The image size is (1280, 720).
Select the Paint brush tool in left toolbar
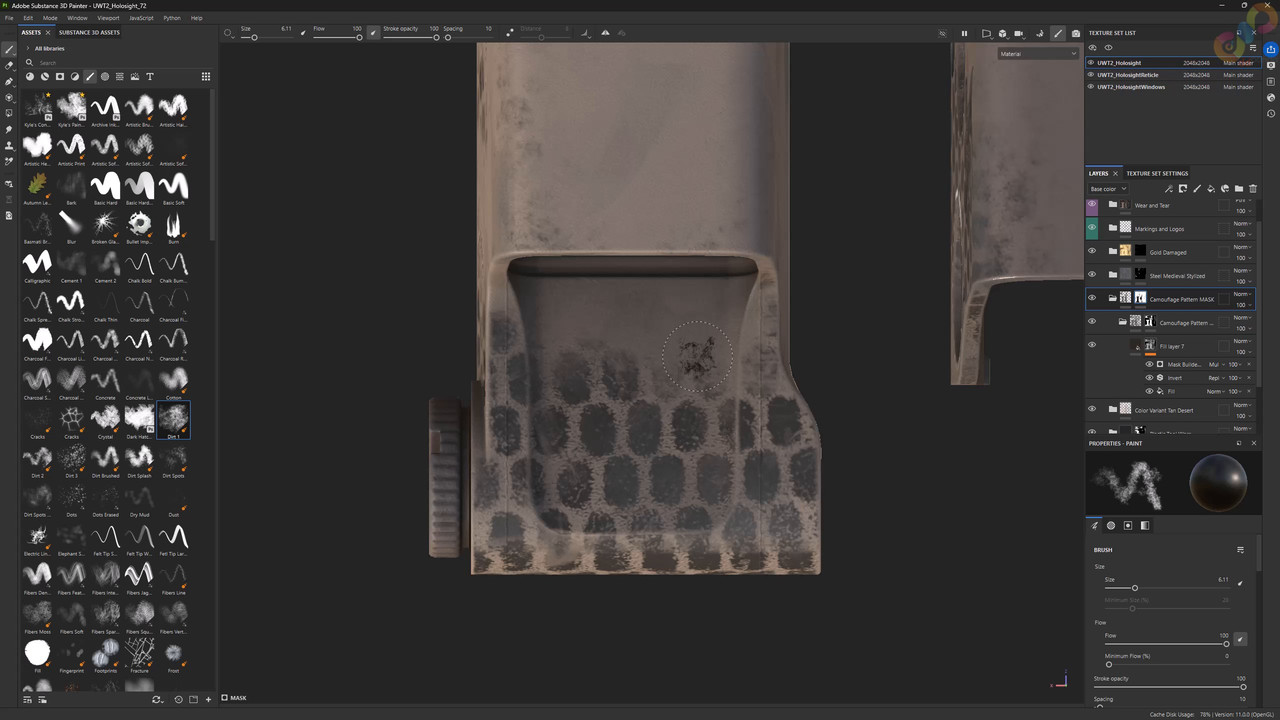pyautogui.click(x=9, y=49)
